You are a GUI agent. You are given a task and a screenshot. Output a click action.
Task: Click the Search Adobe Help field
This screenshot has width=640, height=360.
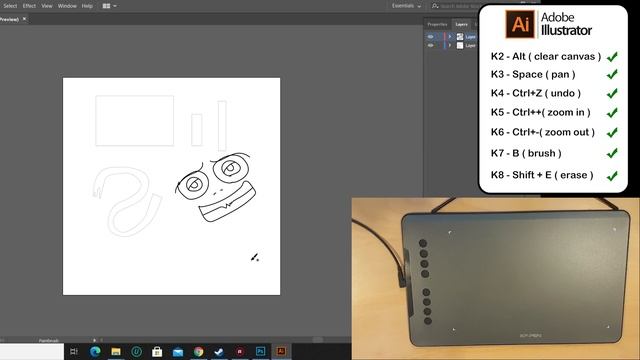tap(455, 6)
